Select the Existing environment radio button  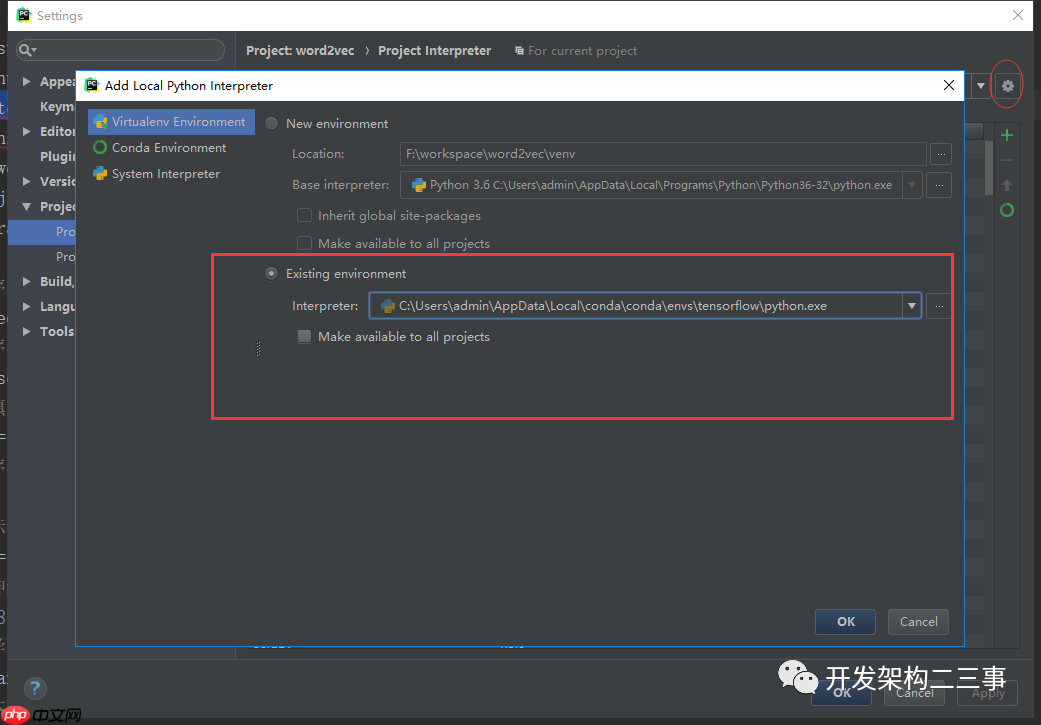click(272, 274)
